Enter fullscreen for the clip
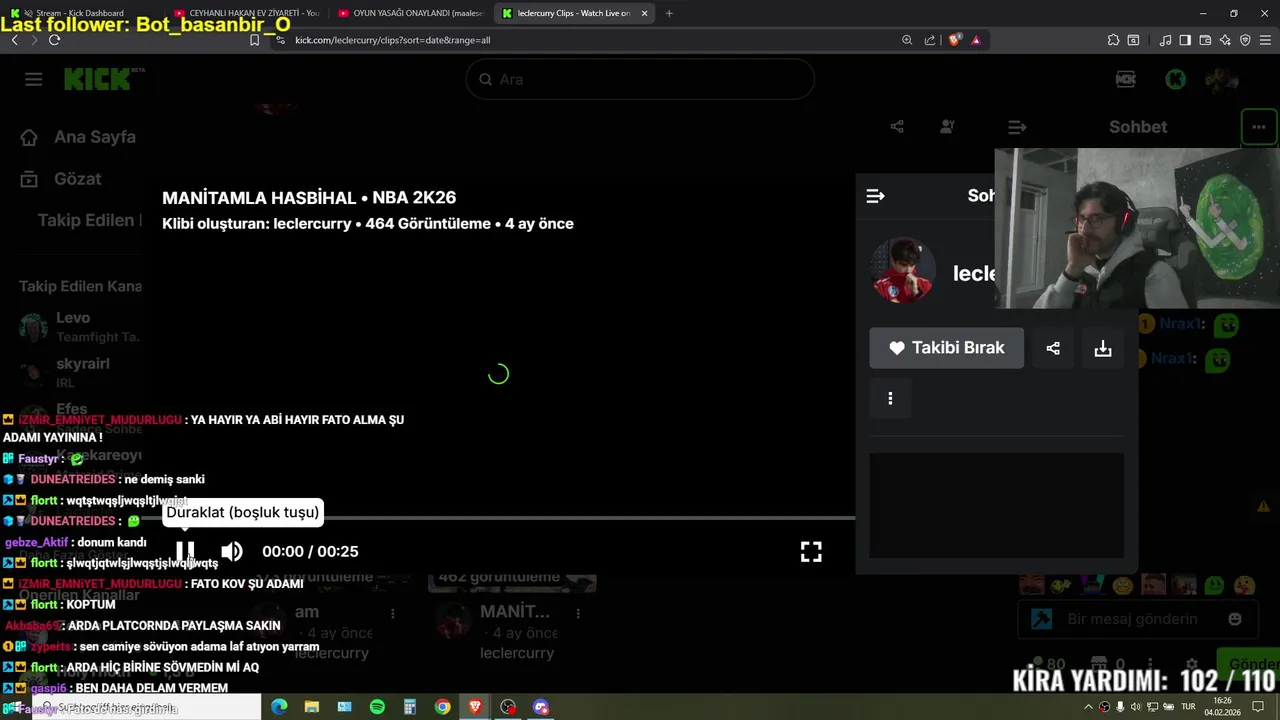1280x720 pixels. point(811,551)
